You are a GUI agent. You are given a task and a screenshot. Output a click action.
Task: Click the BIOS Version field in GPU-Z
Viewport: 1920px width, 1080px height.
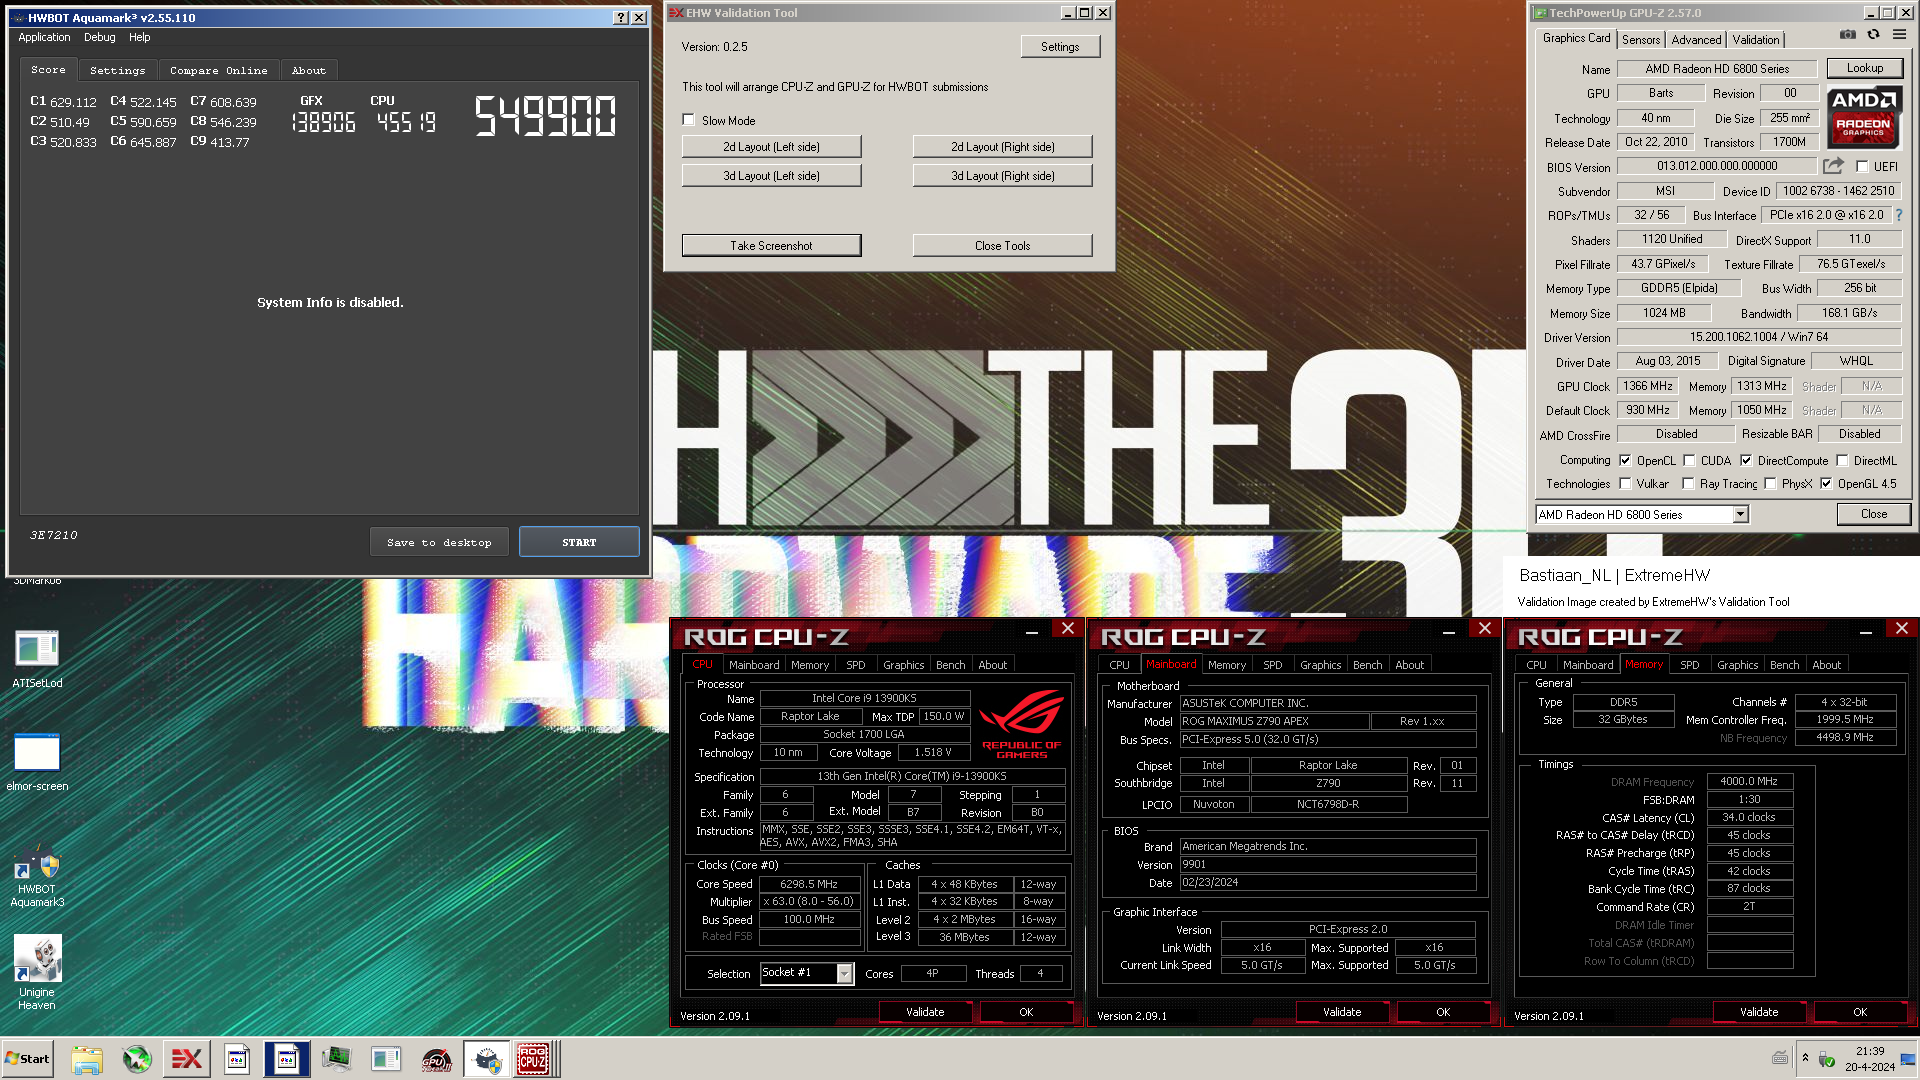(1717, 166)
